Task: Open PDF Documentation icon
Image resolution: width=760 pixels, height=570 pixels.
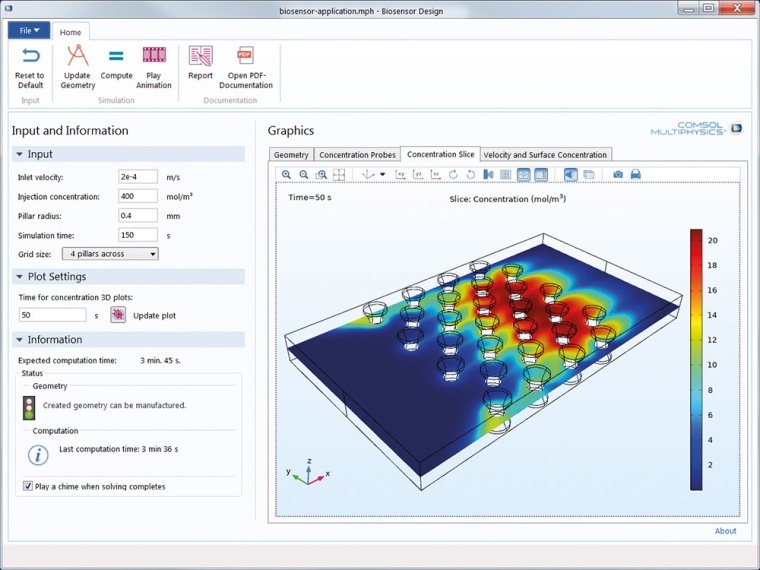Action: [x=245, y=55]
